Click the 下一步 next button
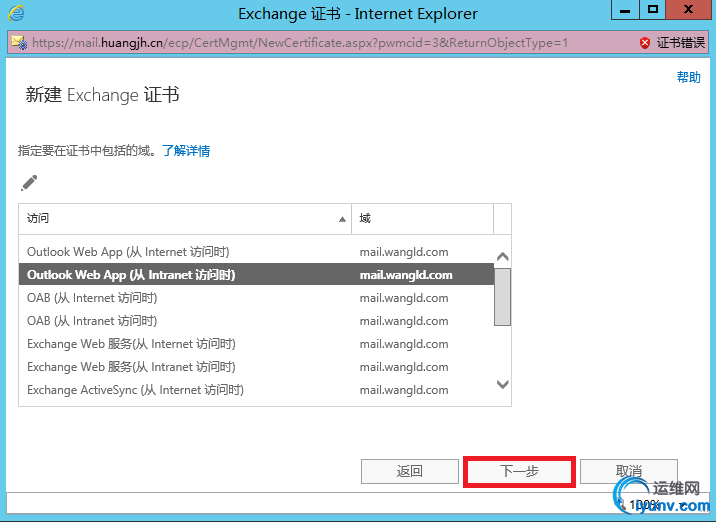 519,471
